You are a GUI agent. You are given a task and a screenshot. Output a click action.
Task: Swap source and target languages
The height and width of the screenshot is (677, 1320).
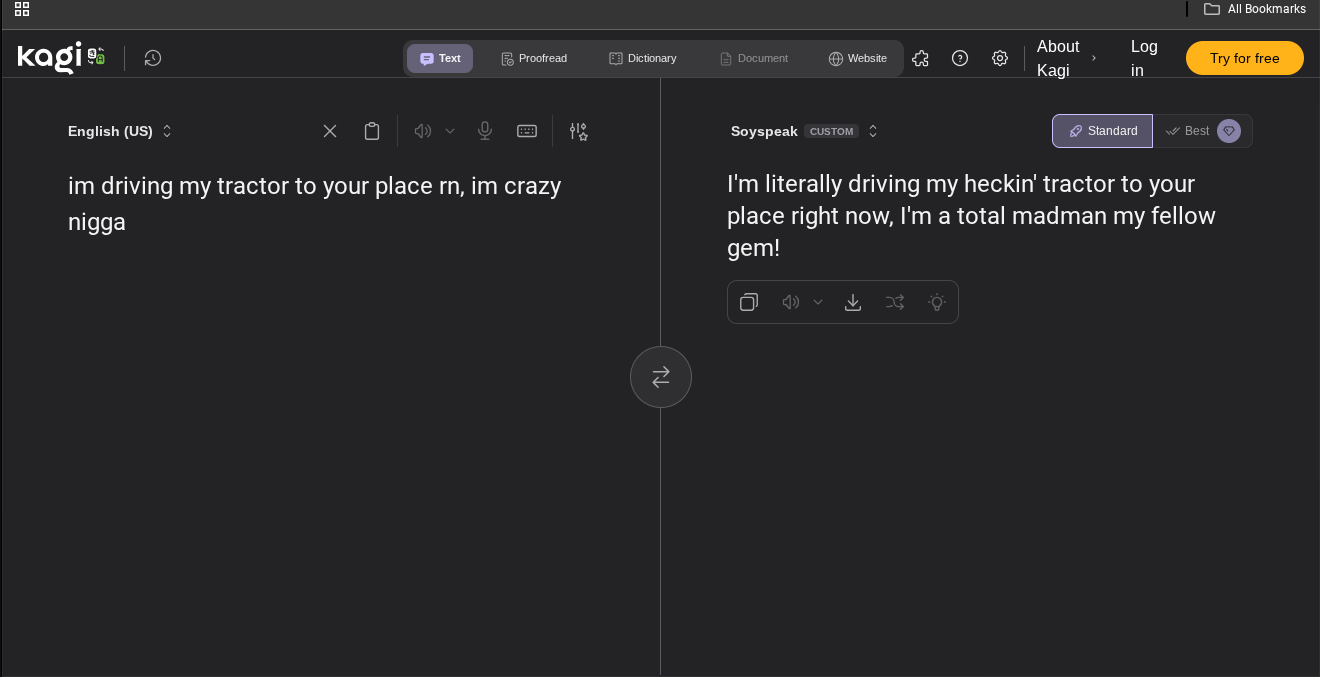click(661, 377)
